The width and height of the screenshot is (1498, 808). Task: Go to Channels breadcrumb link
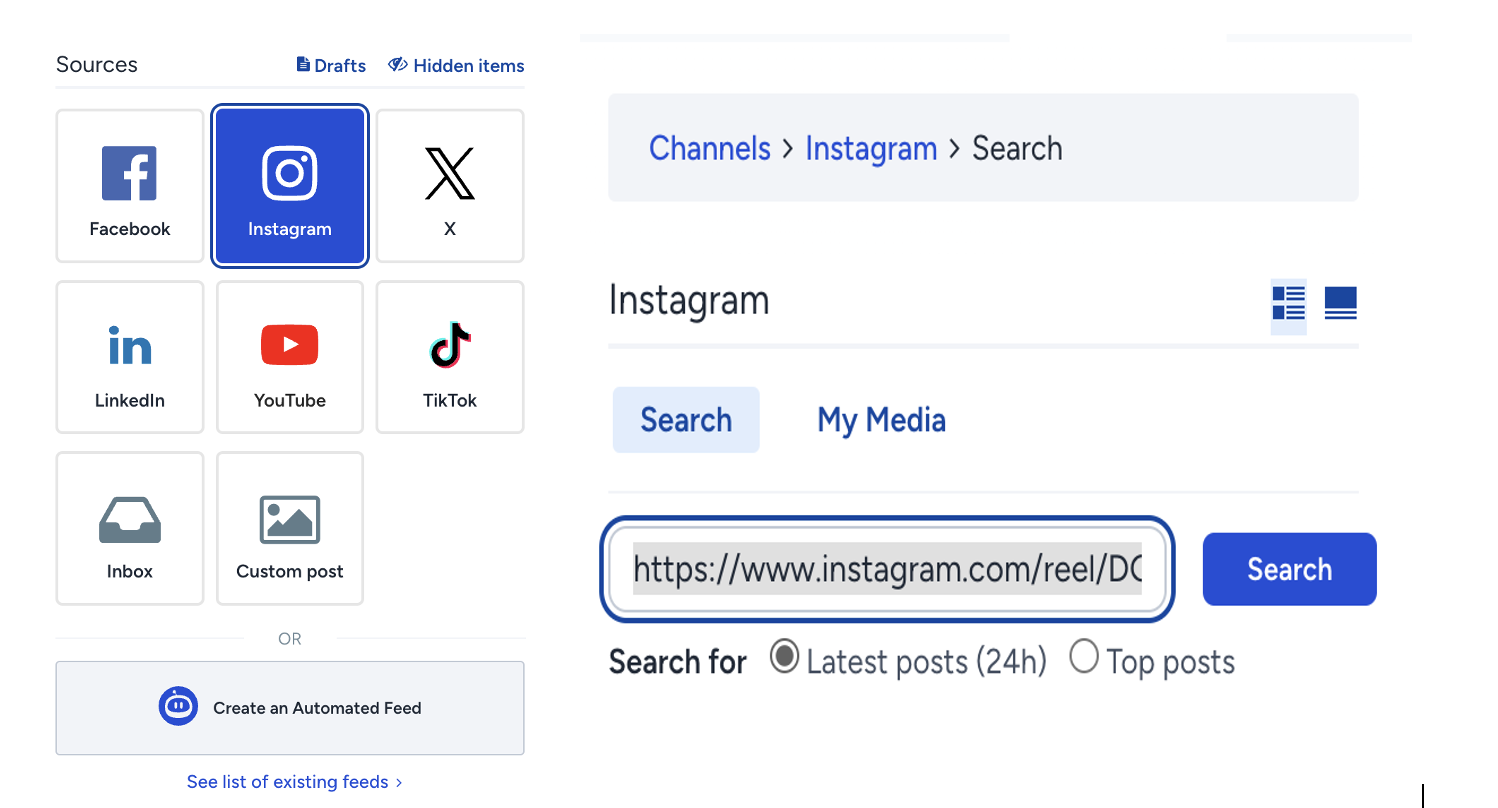710,148
